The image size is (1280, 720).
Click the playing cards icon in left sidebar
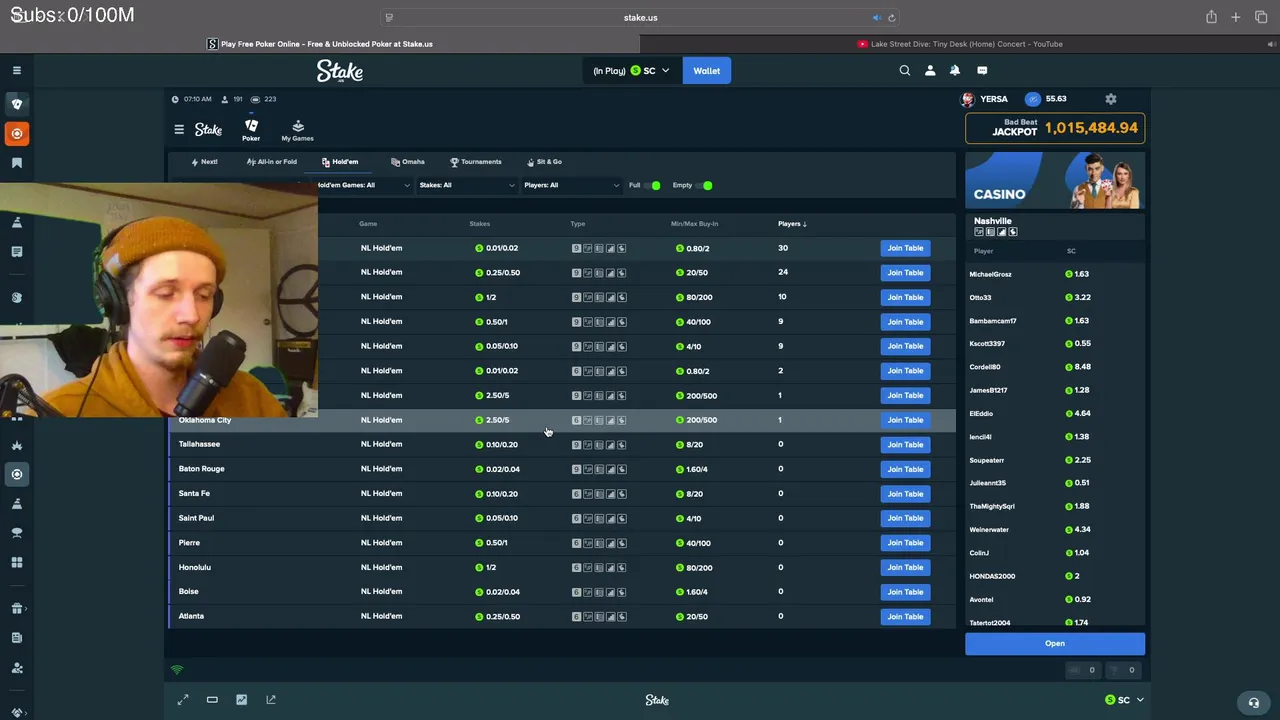[x=16, y=104]
